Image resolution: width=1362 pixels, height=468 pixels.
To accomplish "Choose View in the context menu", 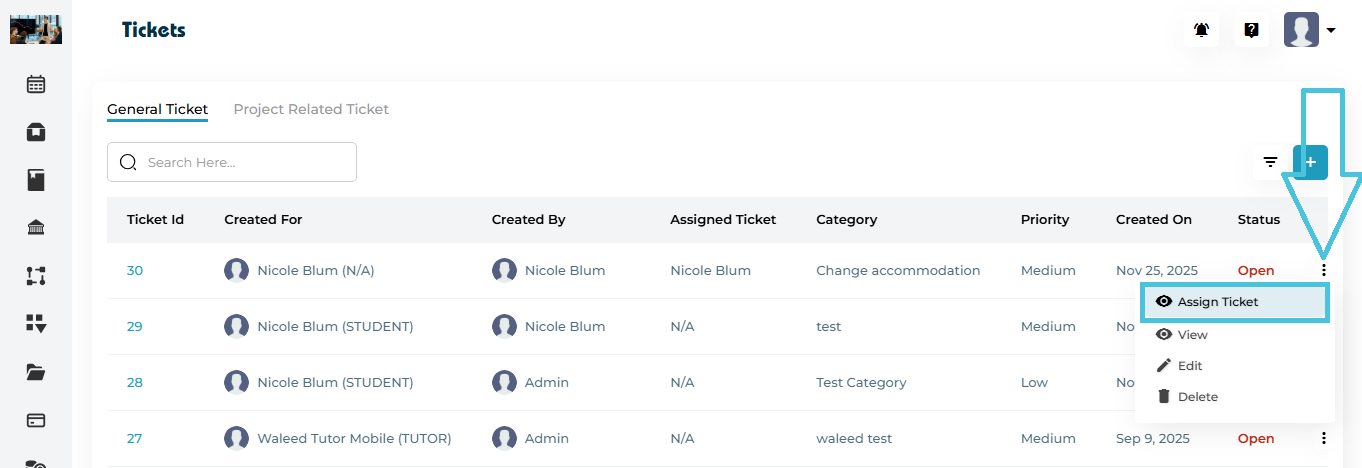I will pos(1192,335).
